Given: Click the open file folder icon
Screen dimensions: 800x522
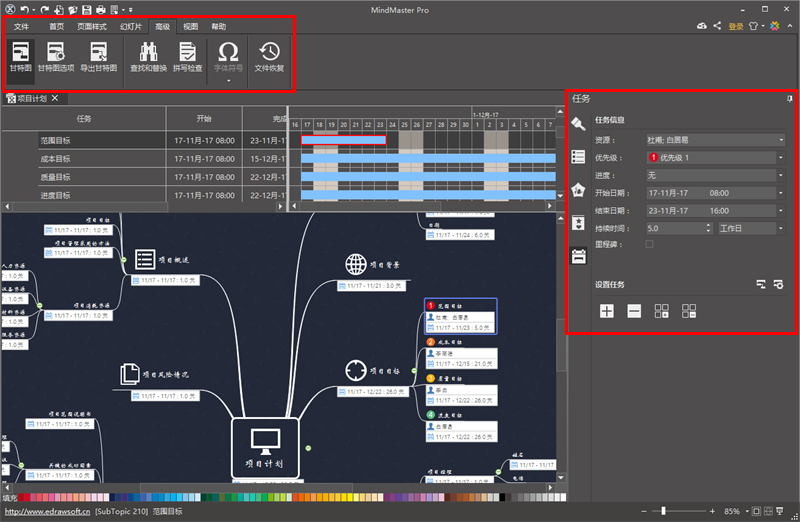Looking at the screenshot, I should tap(73, 10).
